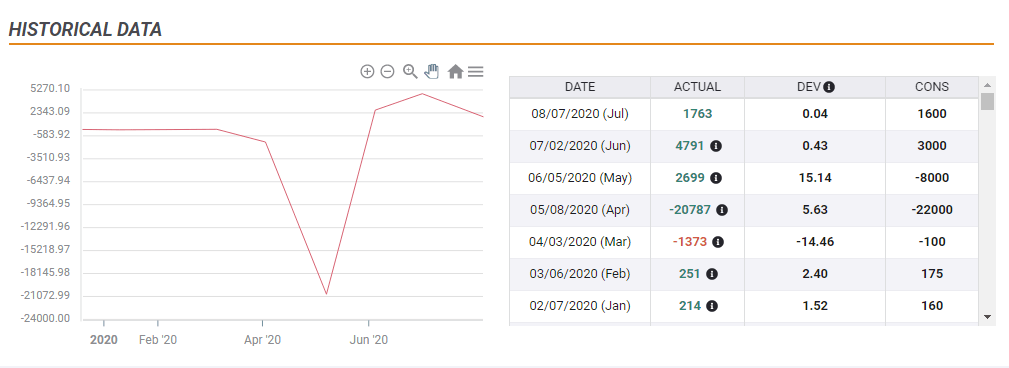Click the CONS column header
This screenshot has height=368, width=1009.
pyautogui.click(x=932, y=87)
